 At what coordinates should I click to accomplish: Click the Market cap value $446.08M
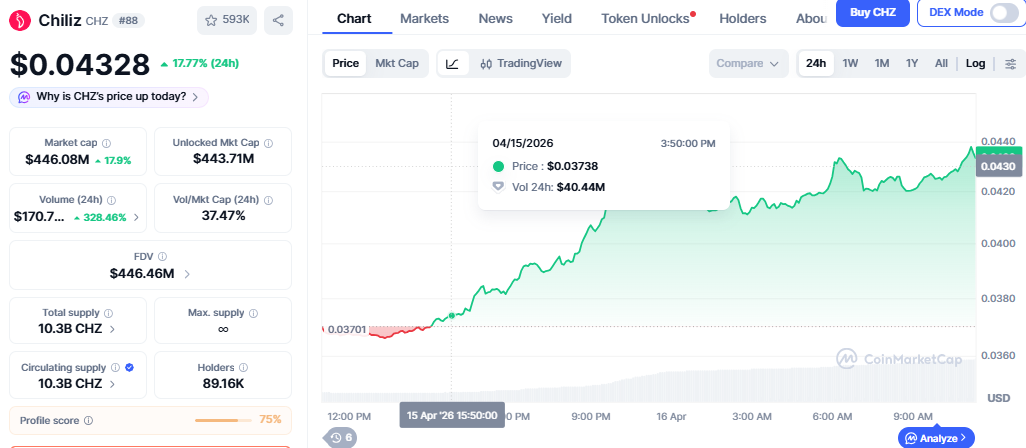coord(57,160)
